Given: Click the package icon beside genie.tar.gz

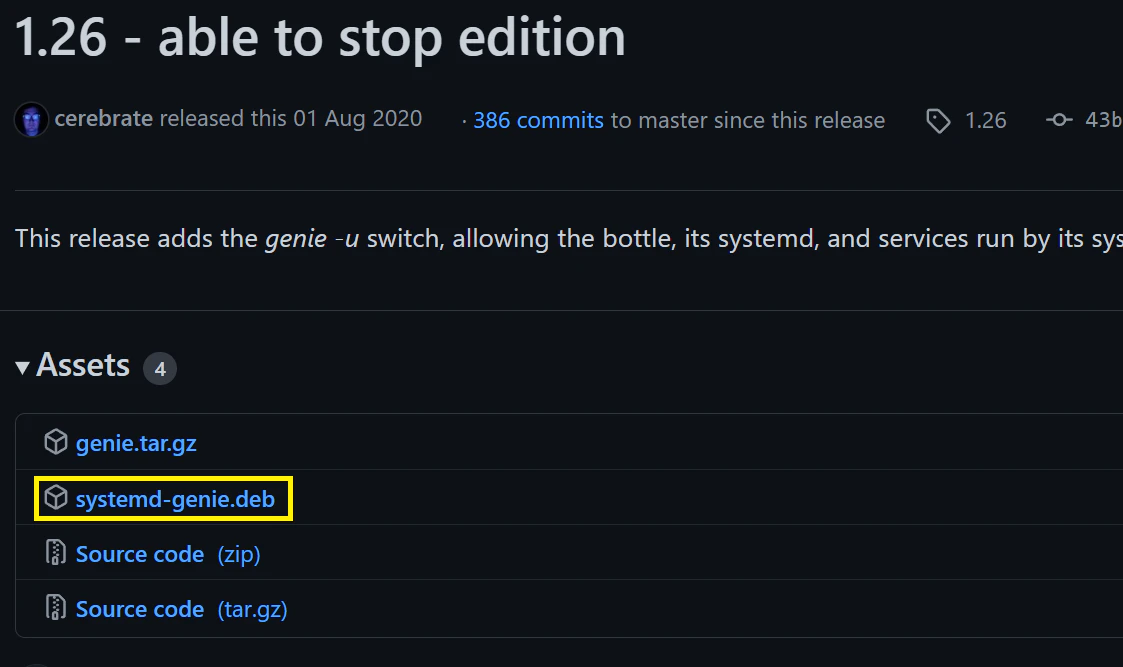Looking at the screenshot, I should pyautogui.click(x=56, y=442).
